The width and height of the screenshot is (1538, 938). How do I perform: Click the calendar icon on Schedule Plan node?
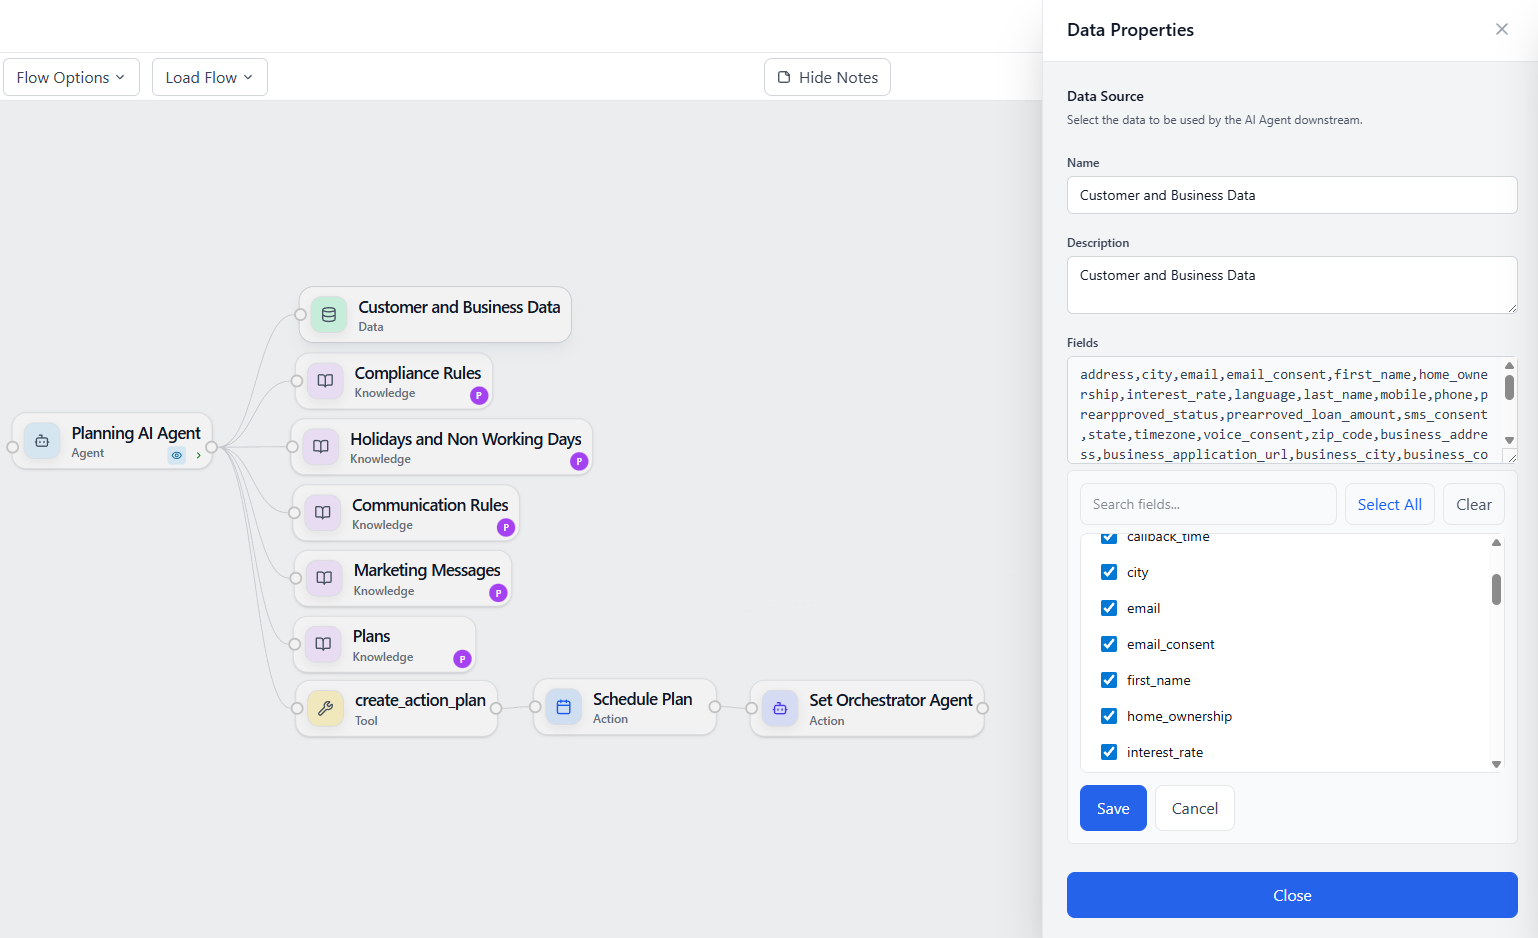coord(563,707)
